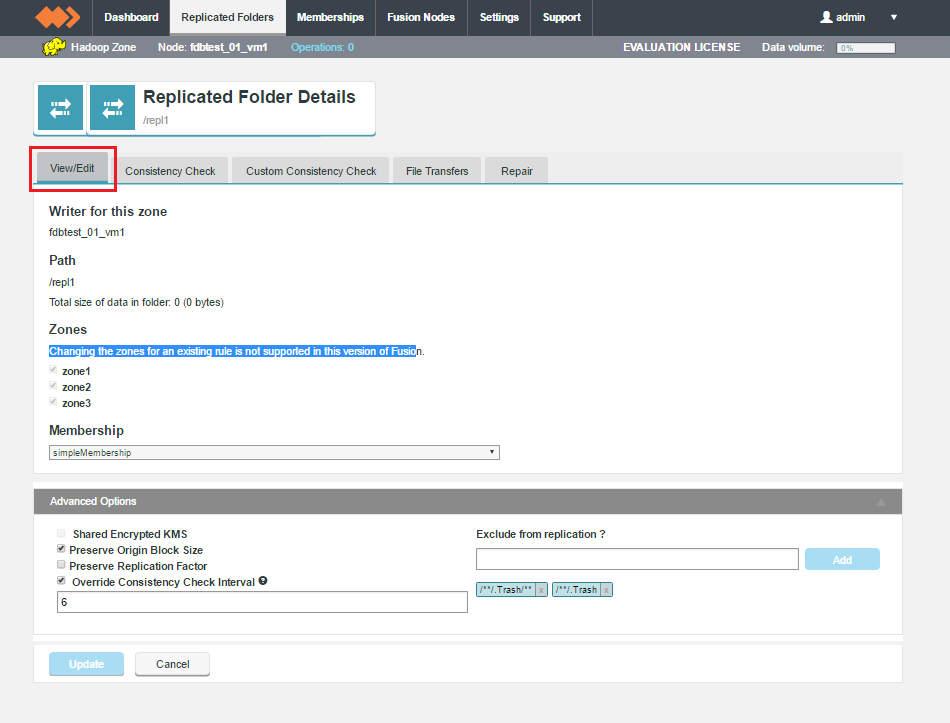Toggle the zone2 checkbox

coord(53,385)
